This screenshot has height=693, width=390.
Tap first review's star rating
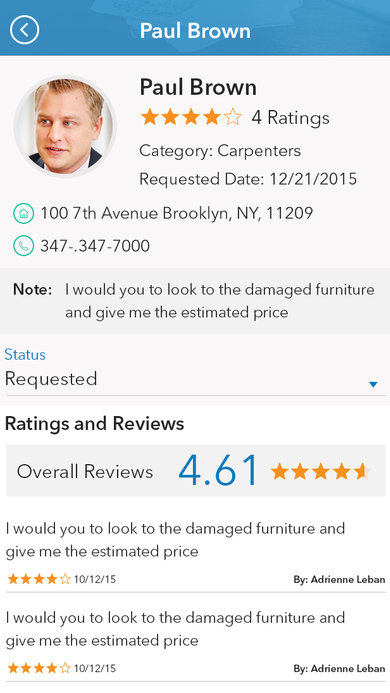tap(39, 579)
